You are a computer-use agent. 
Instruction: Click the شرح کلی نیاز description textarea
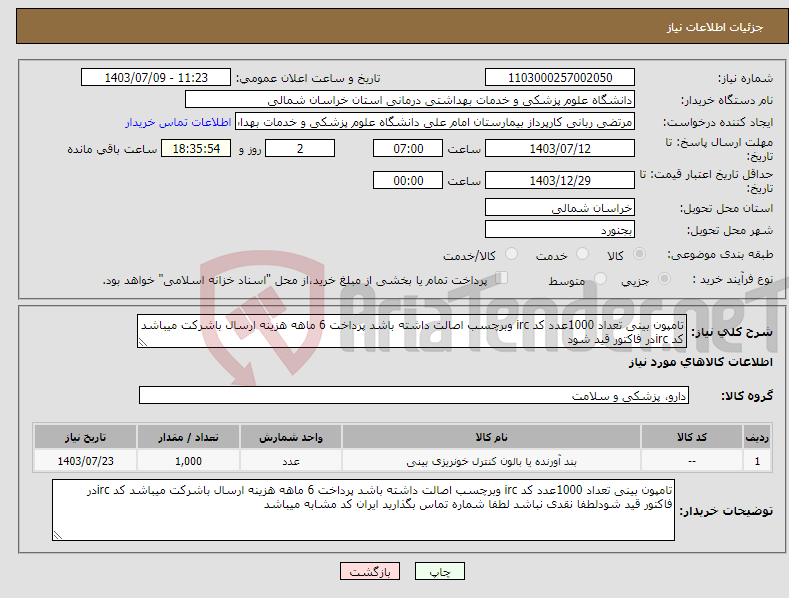pyautogui.click(x=412, y=331)
